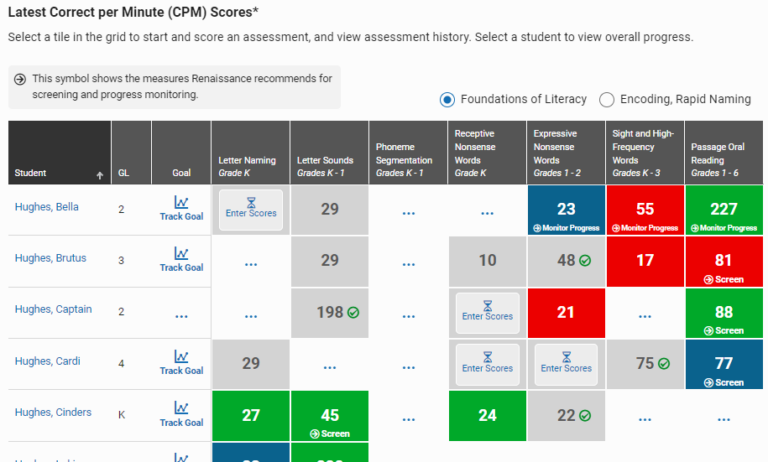Screen dimensions: 768x462
Task: Select Encoding, Rapid Naming radio button
Action: [607, 99]
